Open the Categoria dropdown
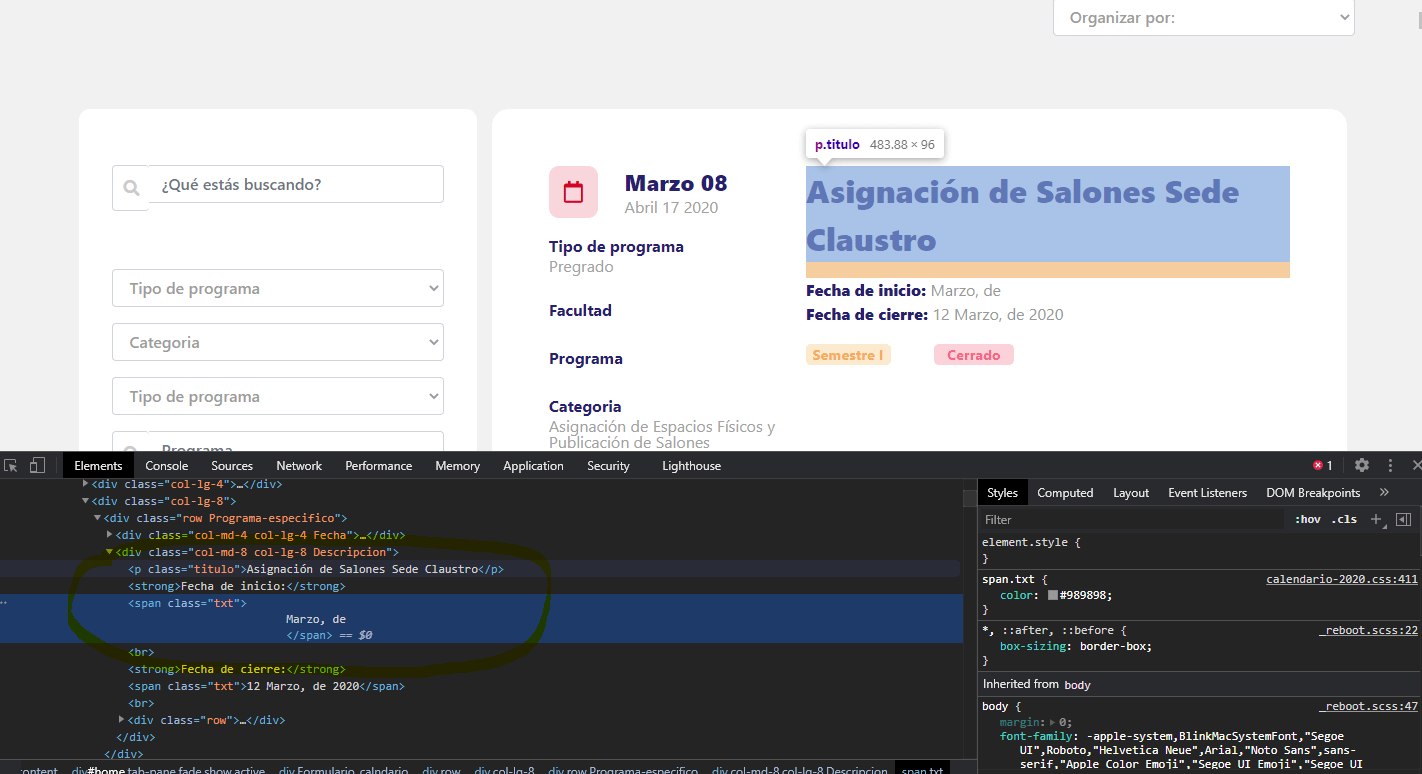Image resolution: width=1422 pixels, height=774 pixels. 277,342
